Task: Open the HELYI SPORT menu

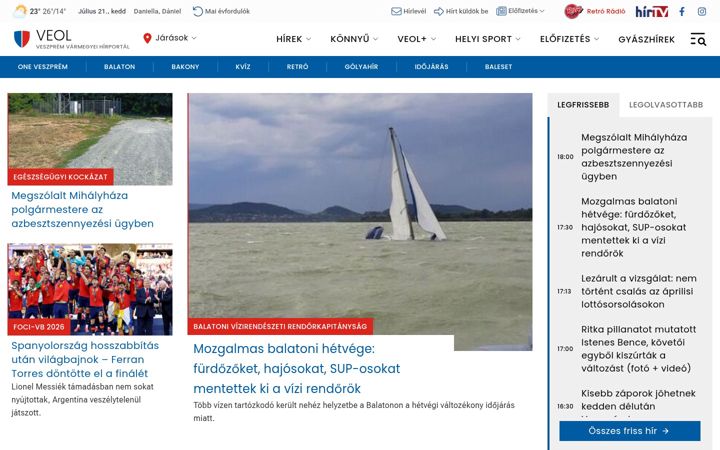Action: (x=483, y=39)
